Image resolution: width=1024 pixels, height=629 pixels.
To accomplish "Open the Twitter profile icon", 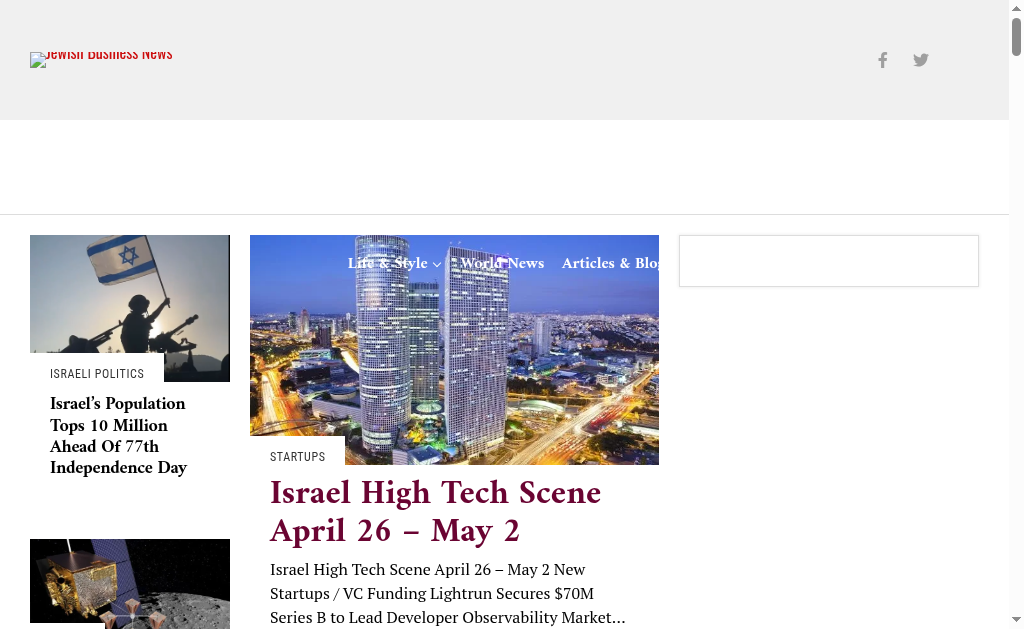I will 921,60.
